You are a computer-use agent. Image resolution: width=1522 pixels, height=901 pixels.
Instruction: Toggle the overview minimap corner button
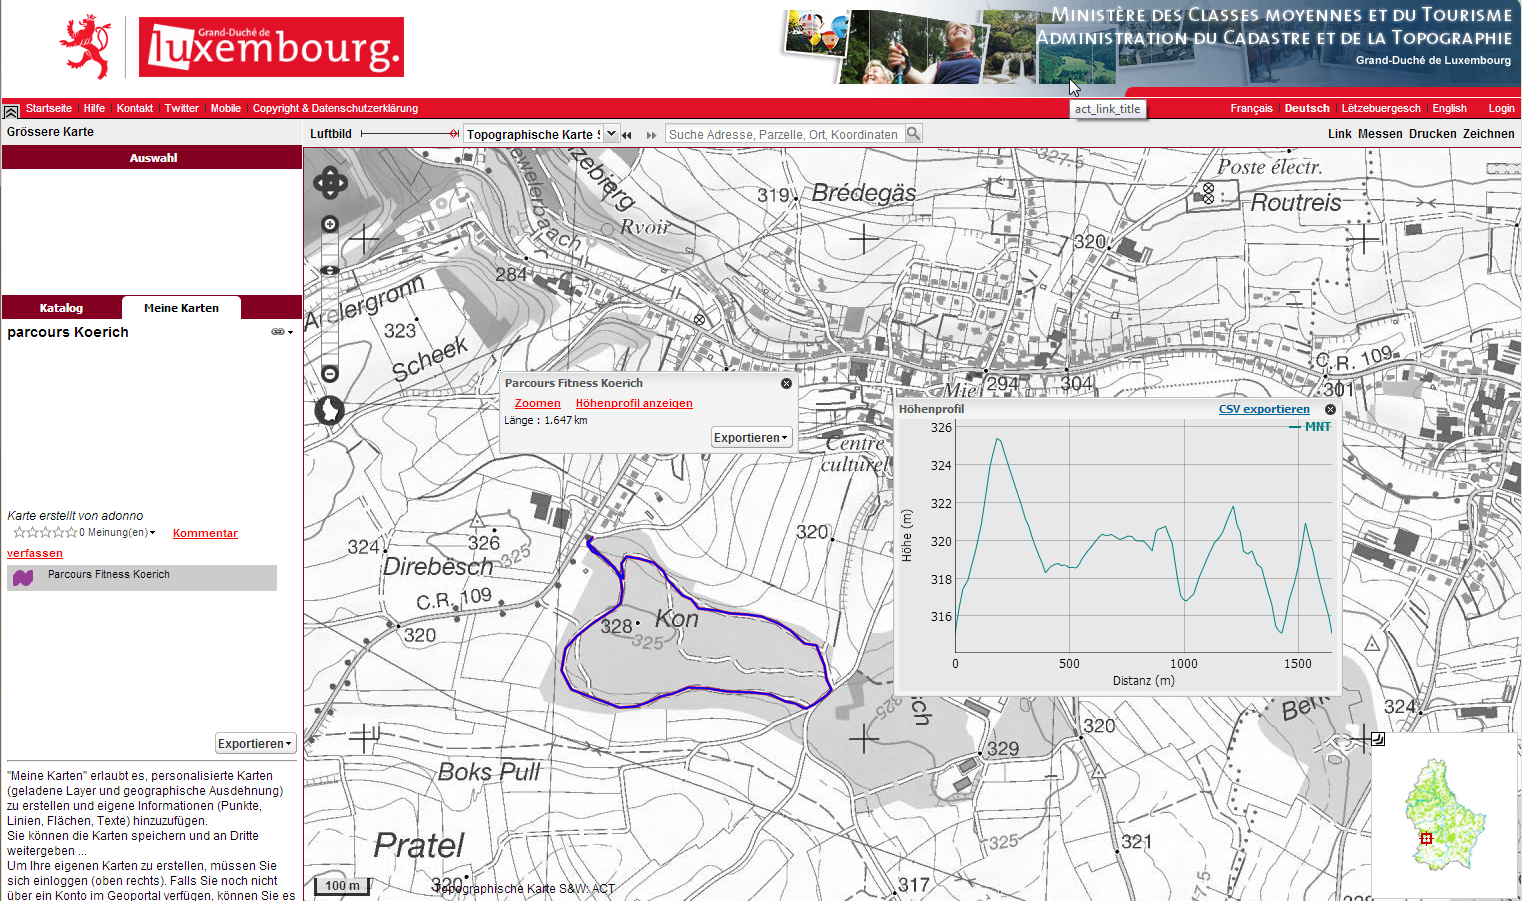tap(1377, 739)
